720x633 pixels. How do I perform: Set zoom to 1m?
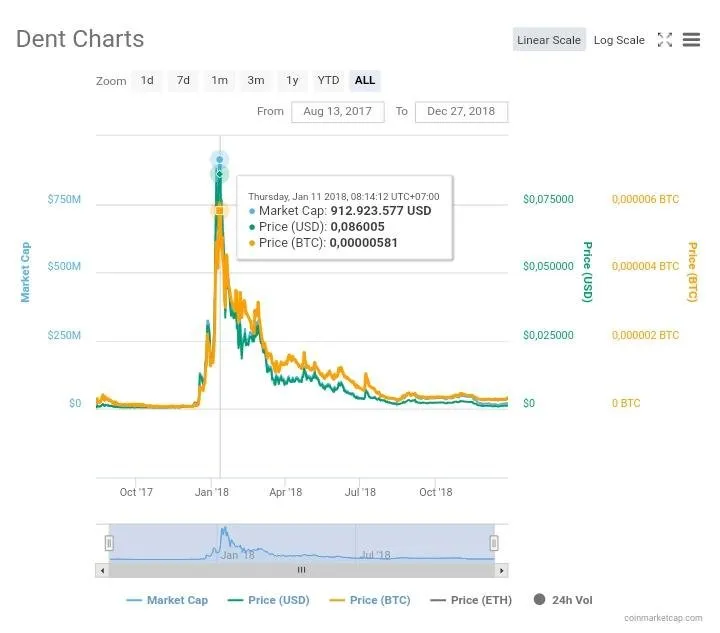[x=219, y=80]
